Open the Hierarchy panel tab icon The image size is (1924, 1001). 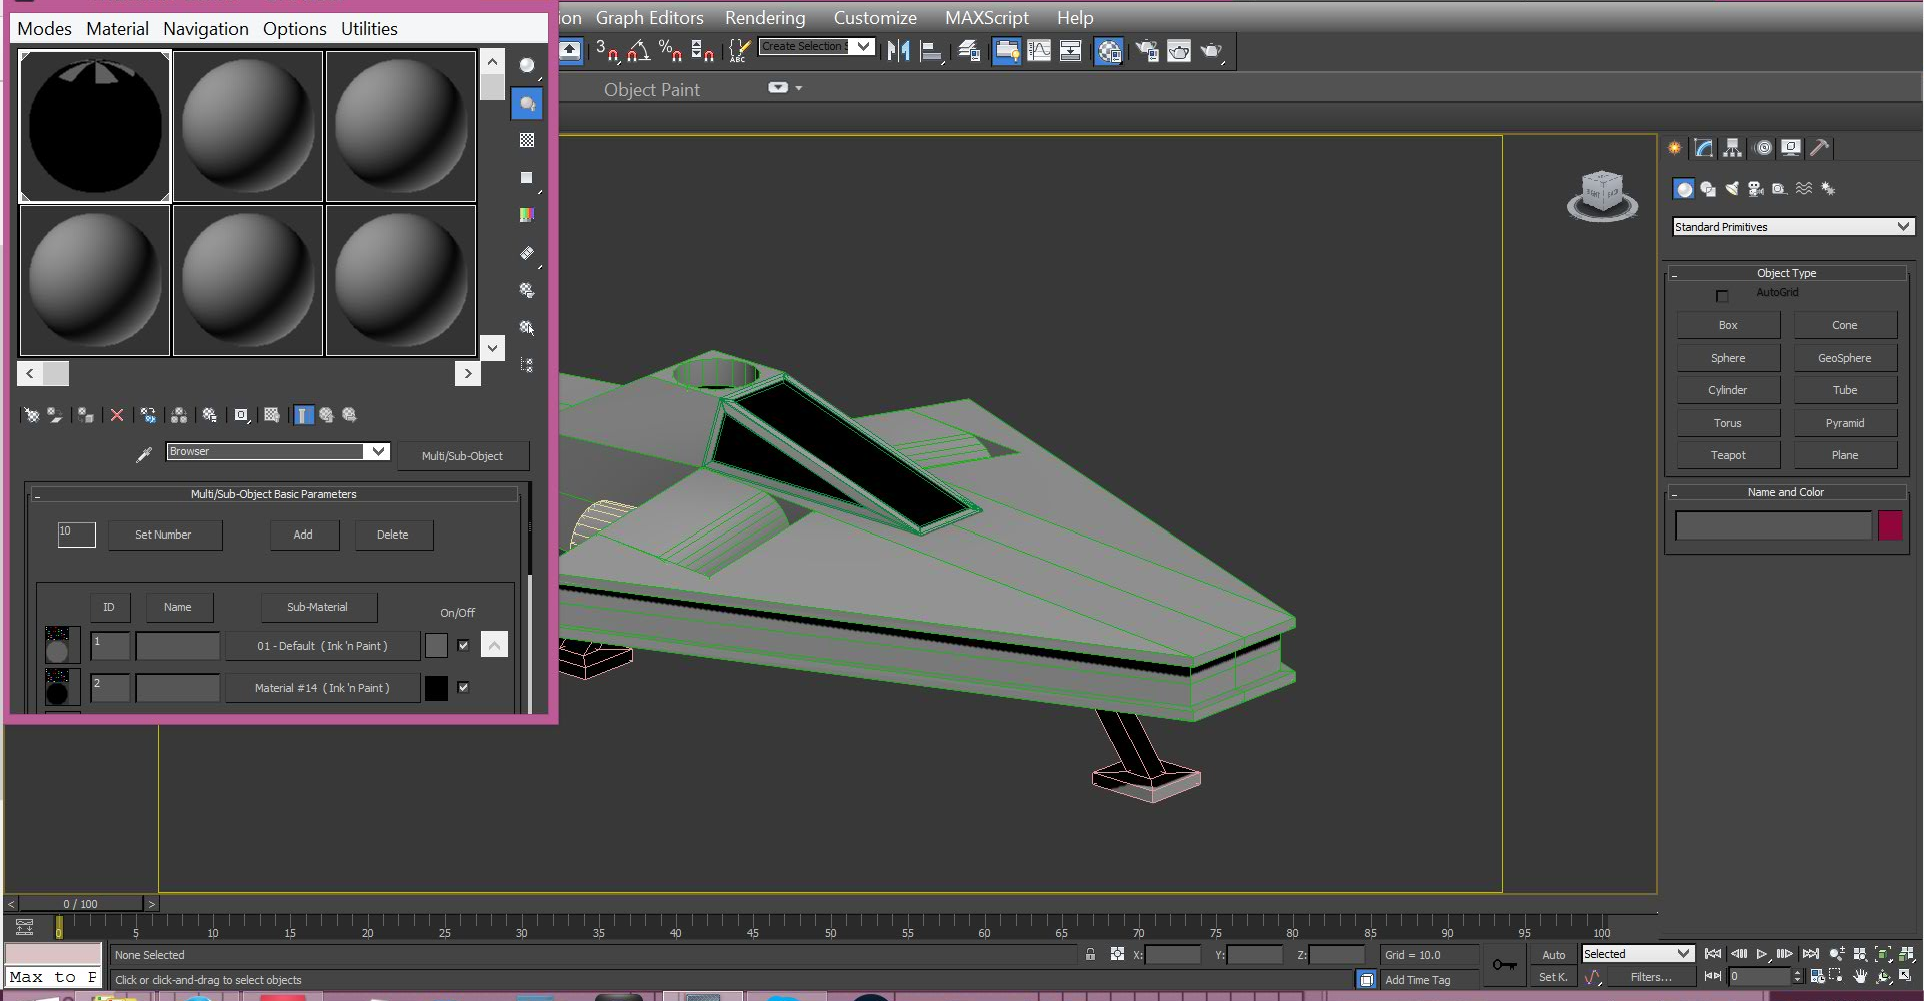[1733, 148]
